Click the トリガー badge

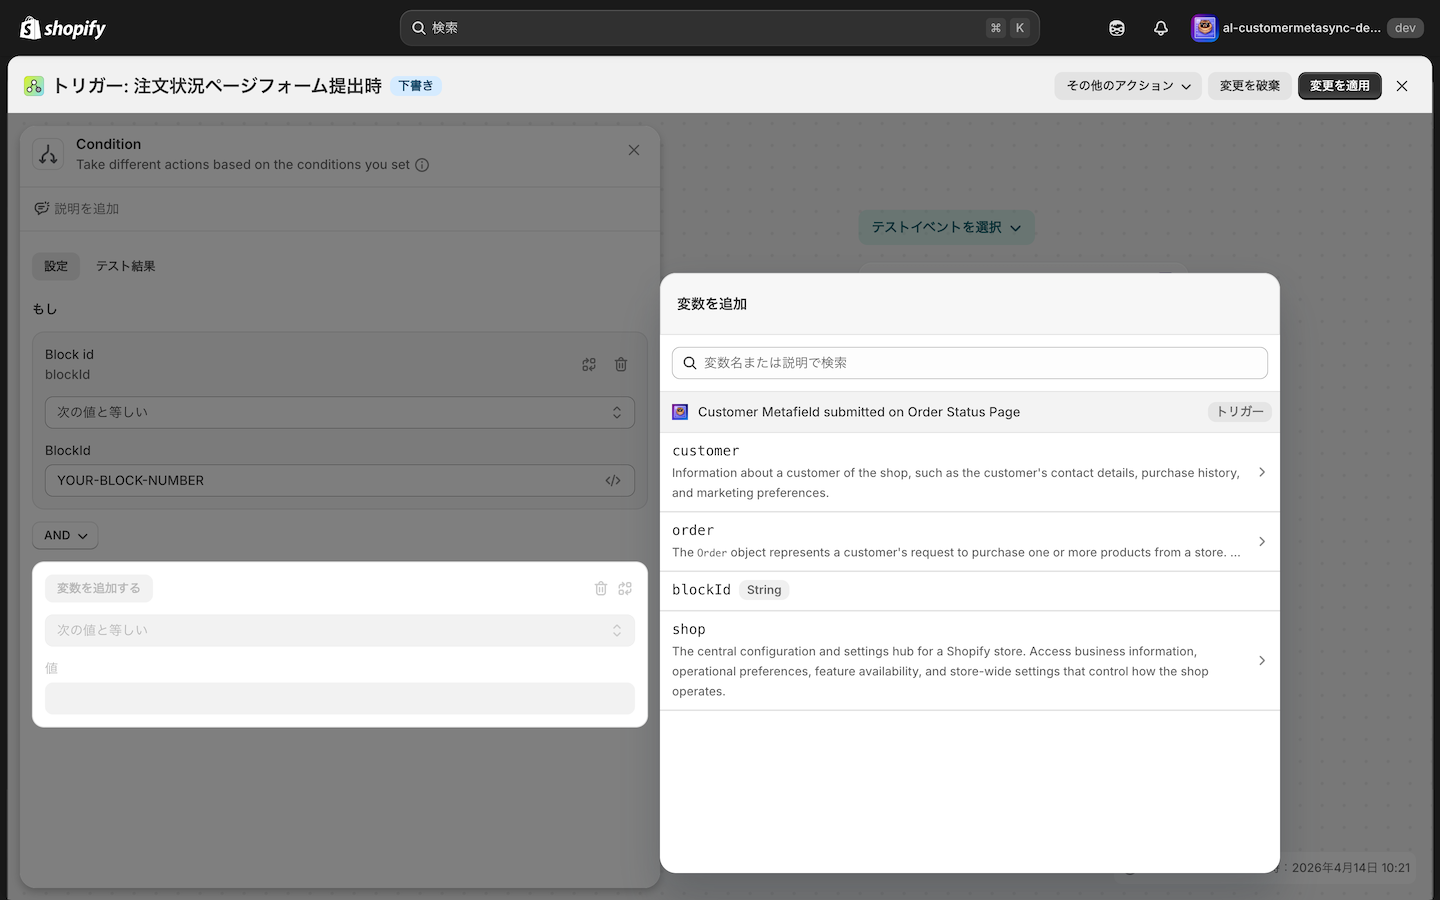pyautogui.click(x=1240, y=412)
